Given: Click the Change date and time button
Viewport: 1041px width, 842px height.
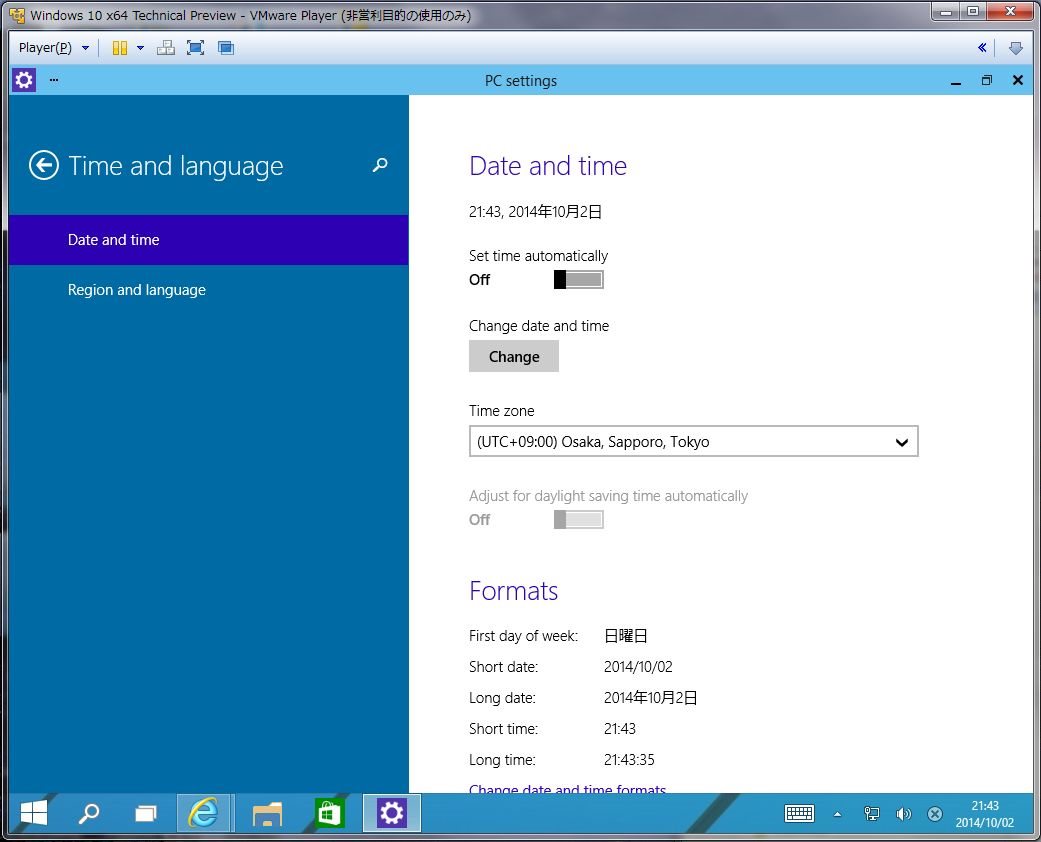Looking at the screenshot, I should pyautogui.click(x=513, y=356).
